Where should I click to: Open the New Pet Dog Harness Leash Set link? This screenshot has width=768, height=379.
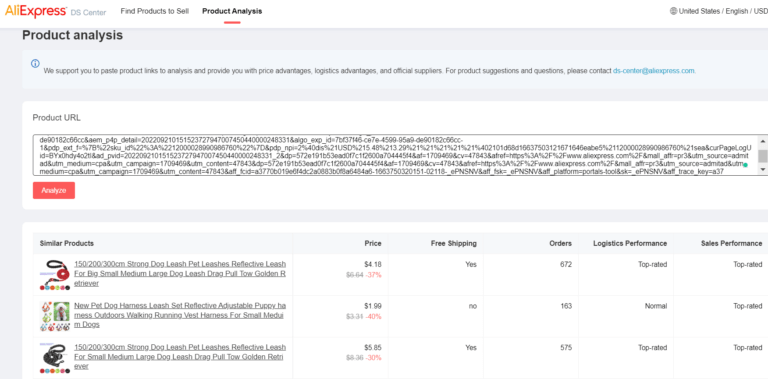coord(180,315)
